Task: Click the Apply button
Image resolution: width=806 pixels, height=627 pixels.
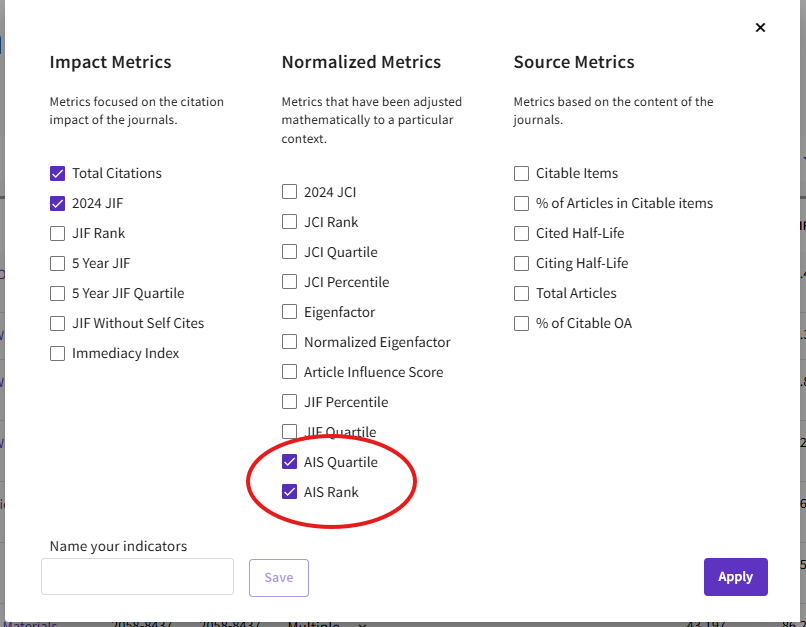Action: 735,577
